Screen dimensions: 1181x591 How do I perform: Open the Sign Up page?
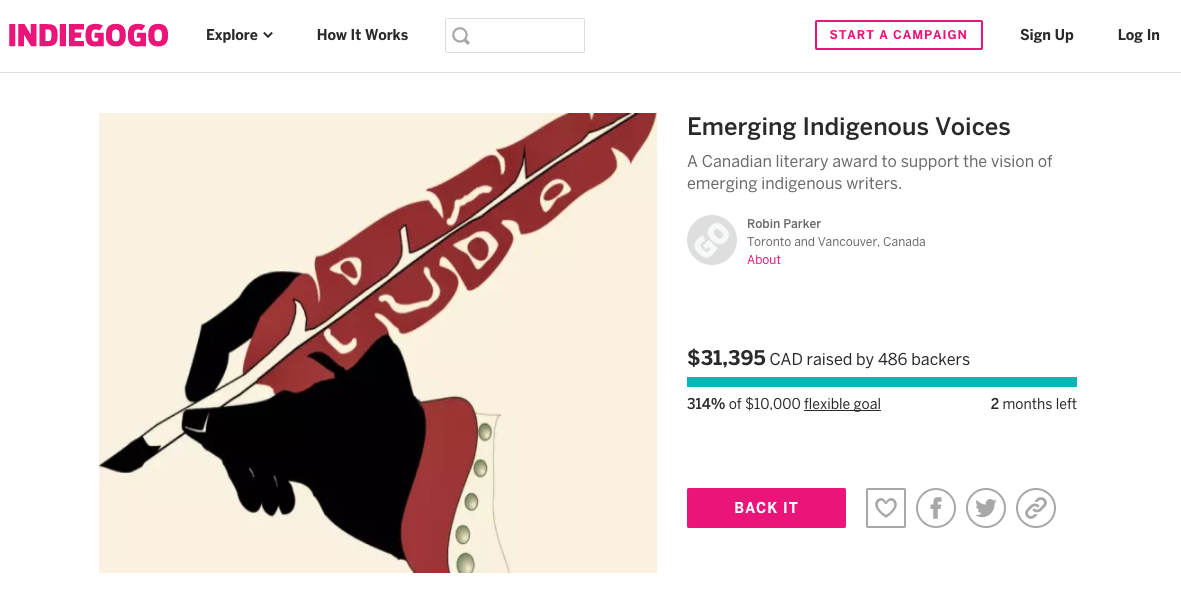tap(1046, 35)
